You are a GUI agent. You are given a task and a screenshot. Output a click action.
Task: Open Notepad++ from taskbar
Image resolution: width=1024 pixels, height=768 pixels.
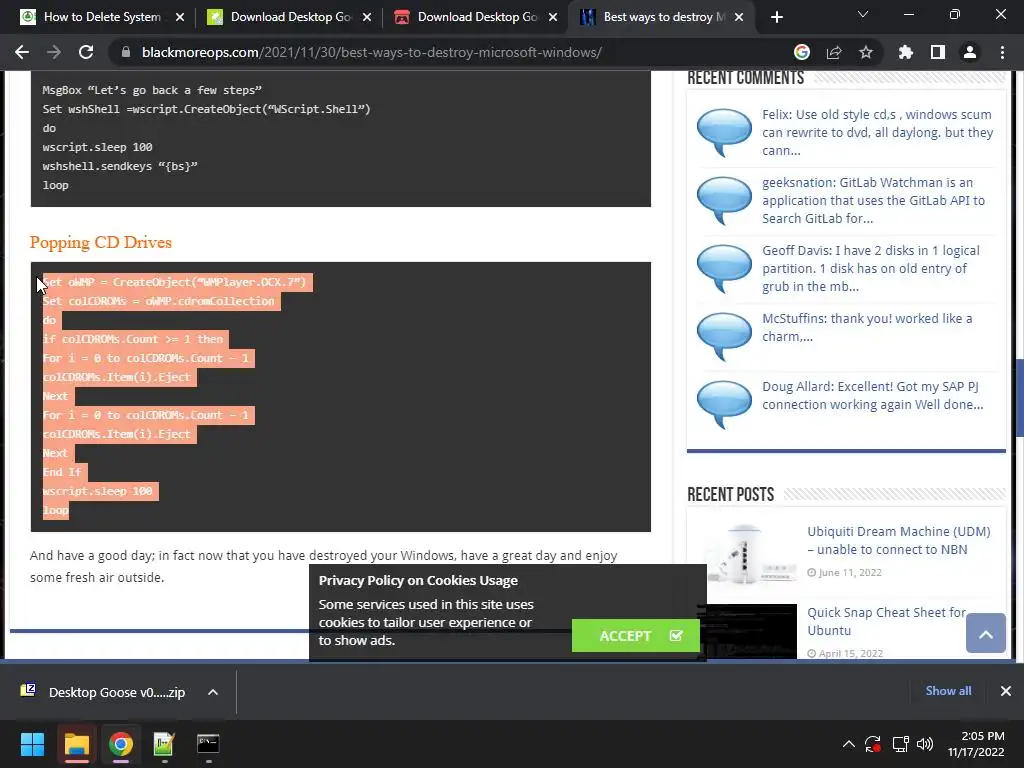[x=164, y=744]
